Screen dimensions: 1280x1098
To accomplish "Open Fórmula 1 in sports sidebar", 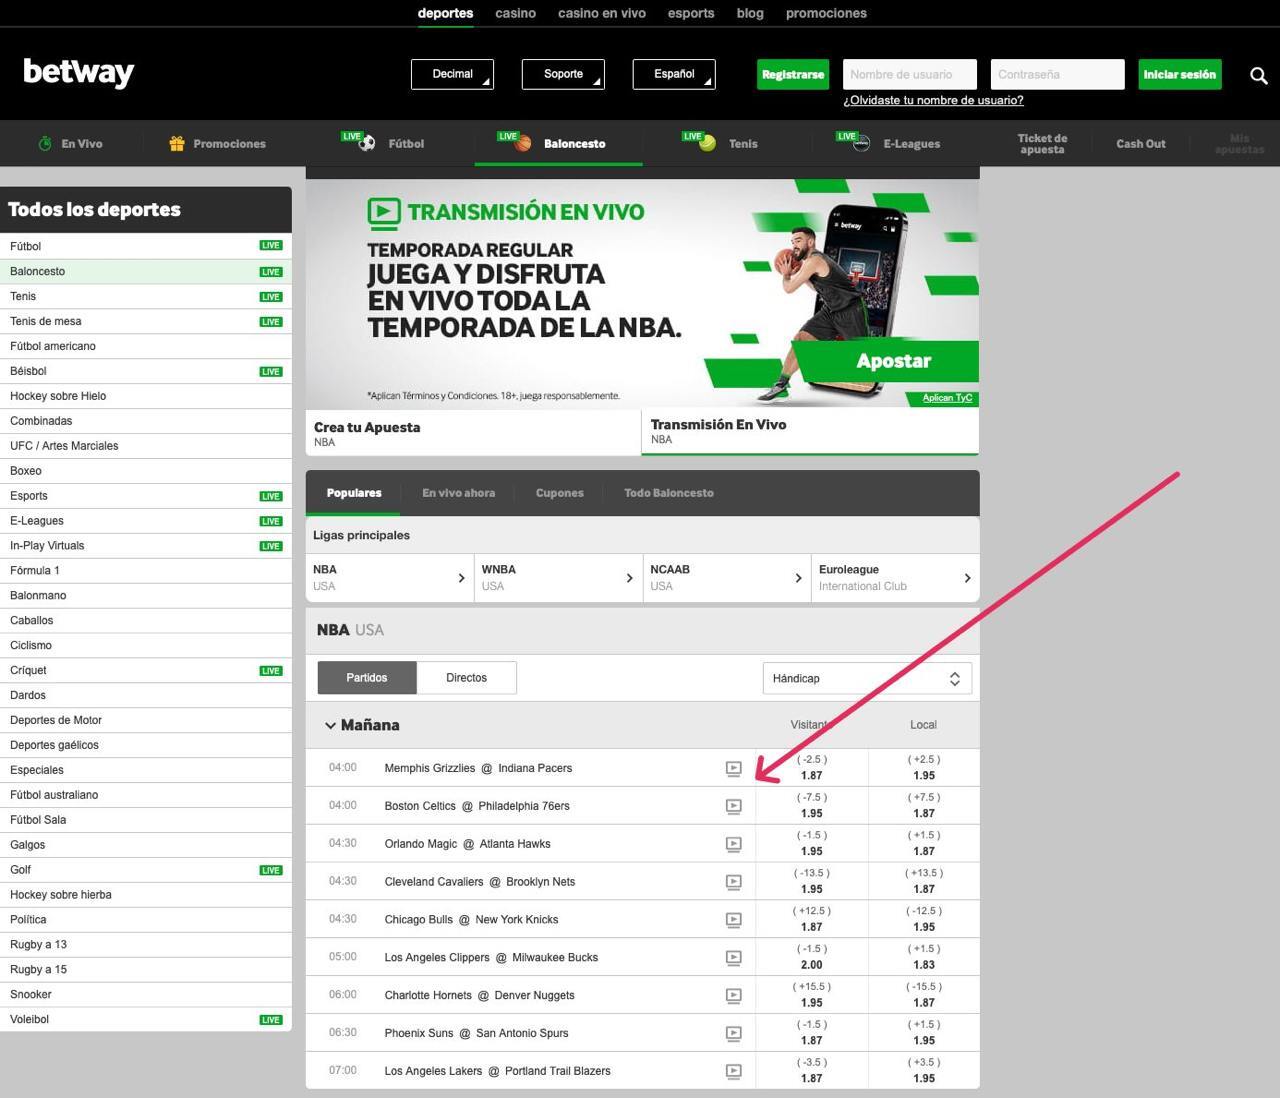I will pyautogui.click(x=146, y=571).
